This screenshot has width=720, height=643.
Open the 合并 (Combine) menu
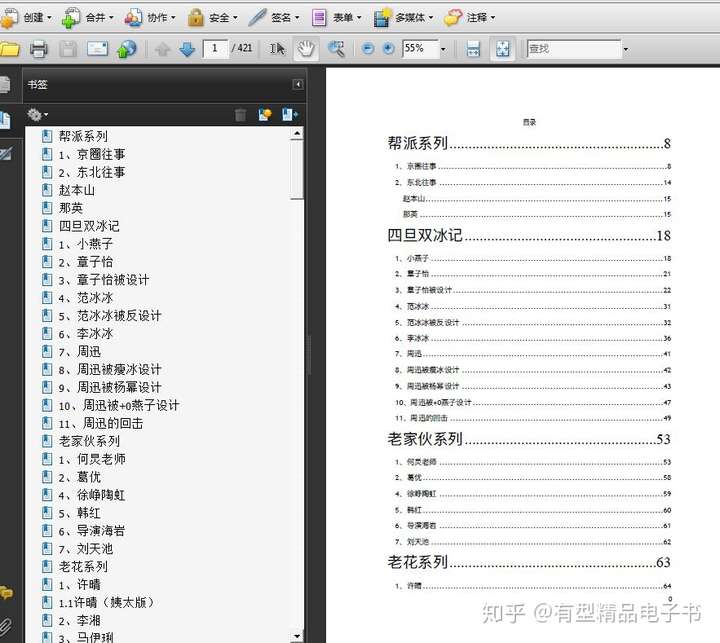(87, 17)
